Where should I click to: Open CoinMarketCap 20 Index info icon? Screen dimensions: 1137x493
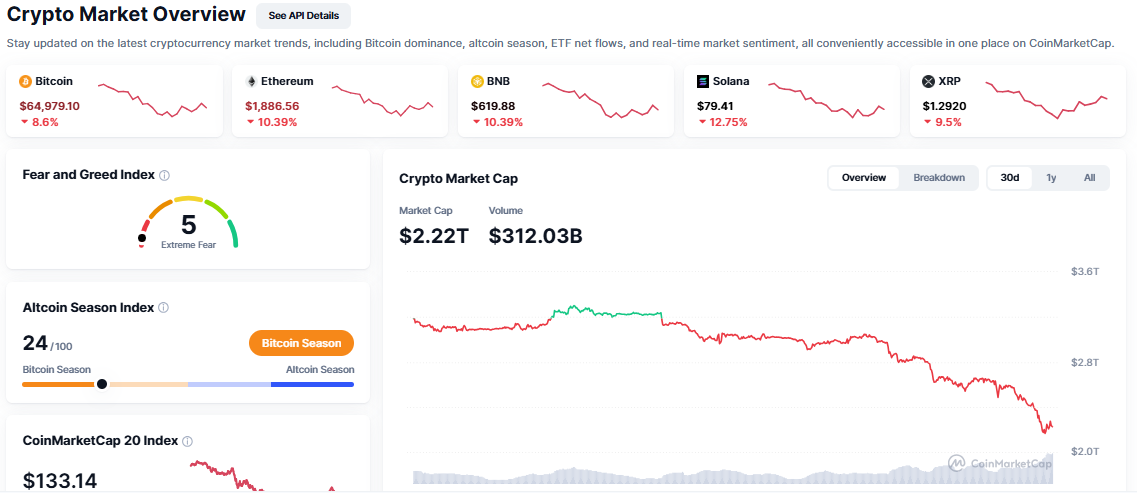click(187, 441)
